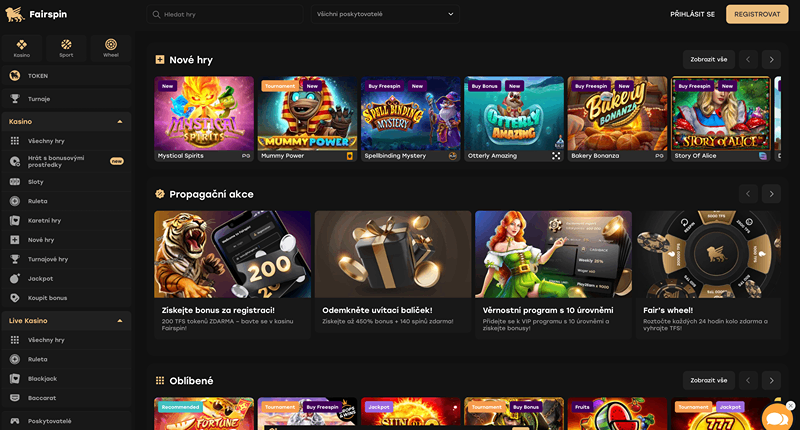The height and width of the screenshot is (430, 800).
Task: Click the Blackjack cards icon
Action: click(15, 378)
